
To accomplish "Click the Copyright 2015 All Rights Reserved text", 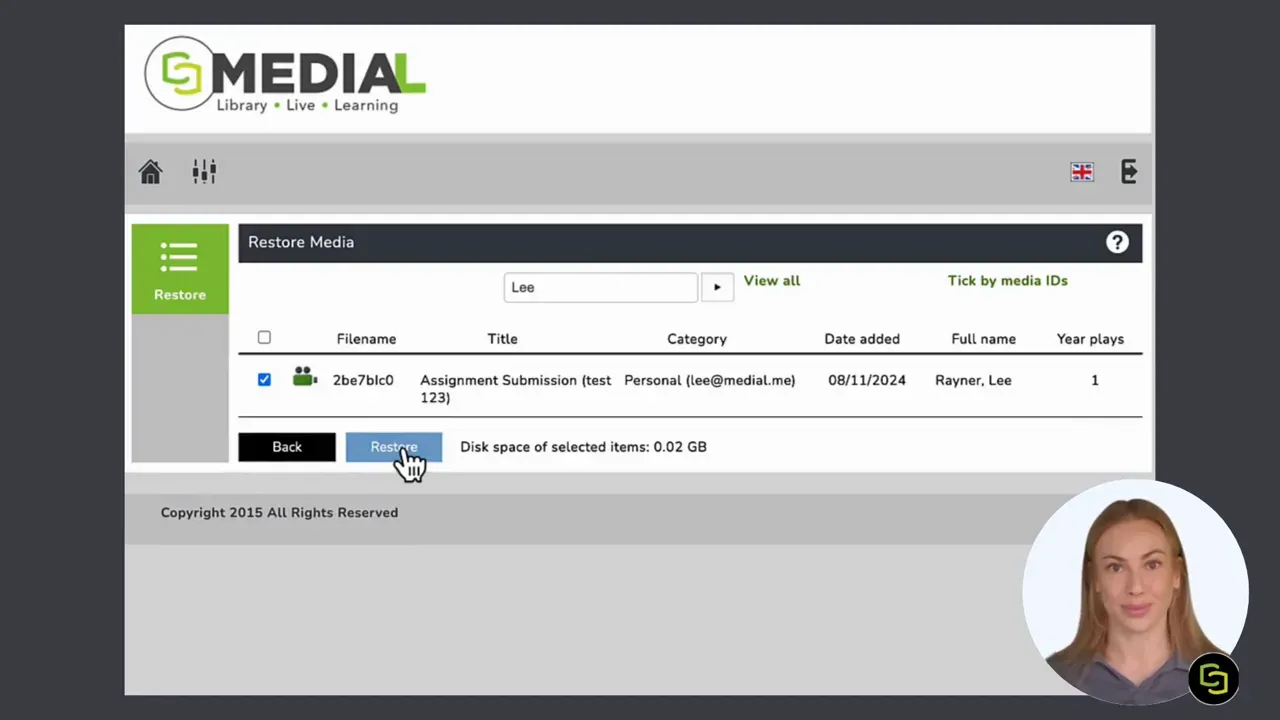I will coord(279,513).
